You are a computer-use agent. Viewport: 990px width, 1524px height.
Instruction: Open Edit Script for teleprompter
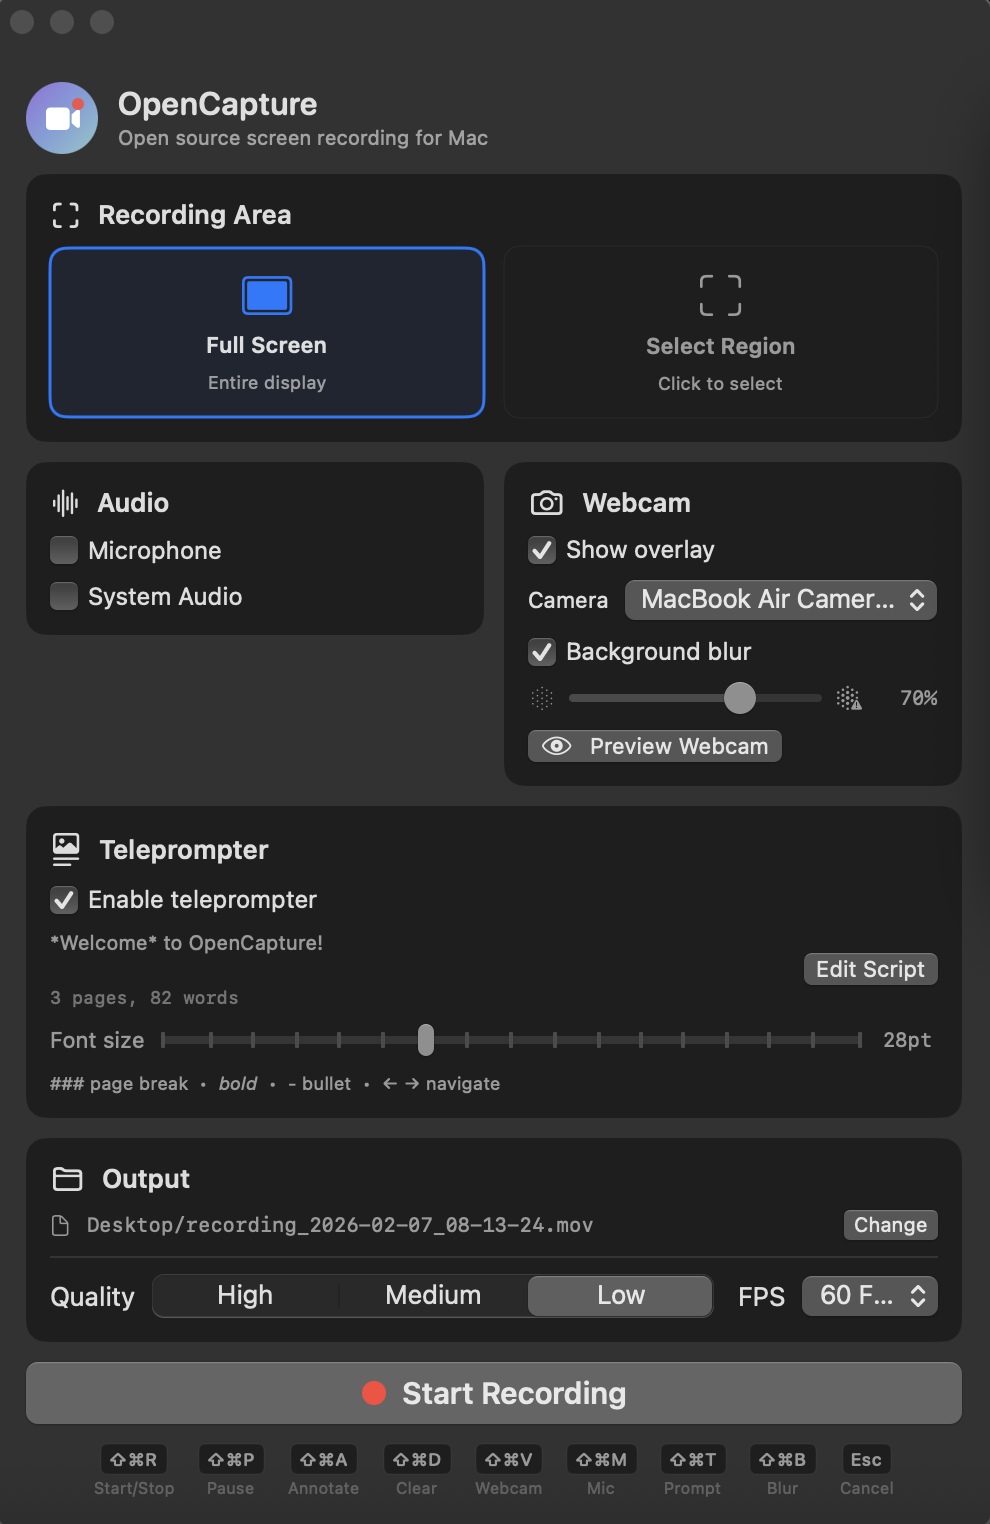tap(871, 969)
